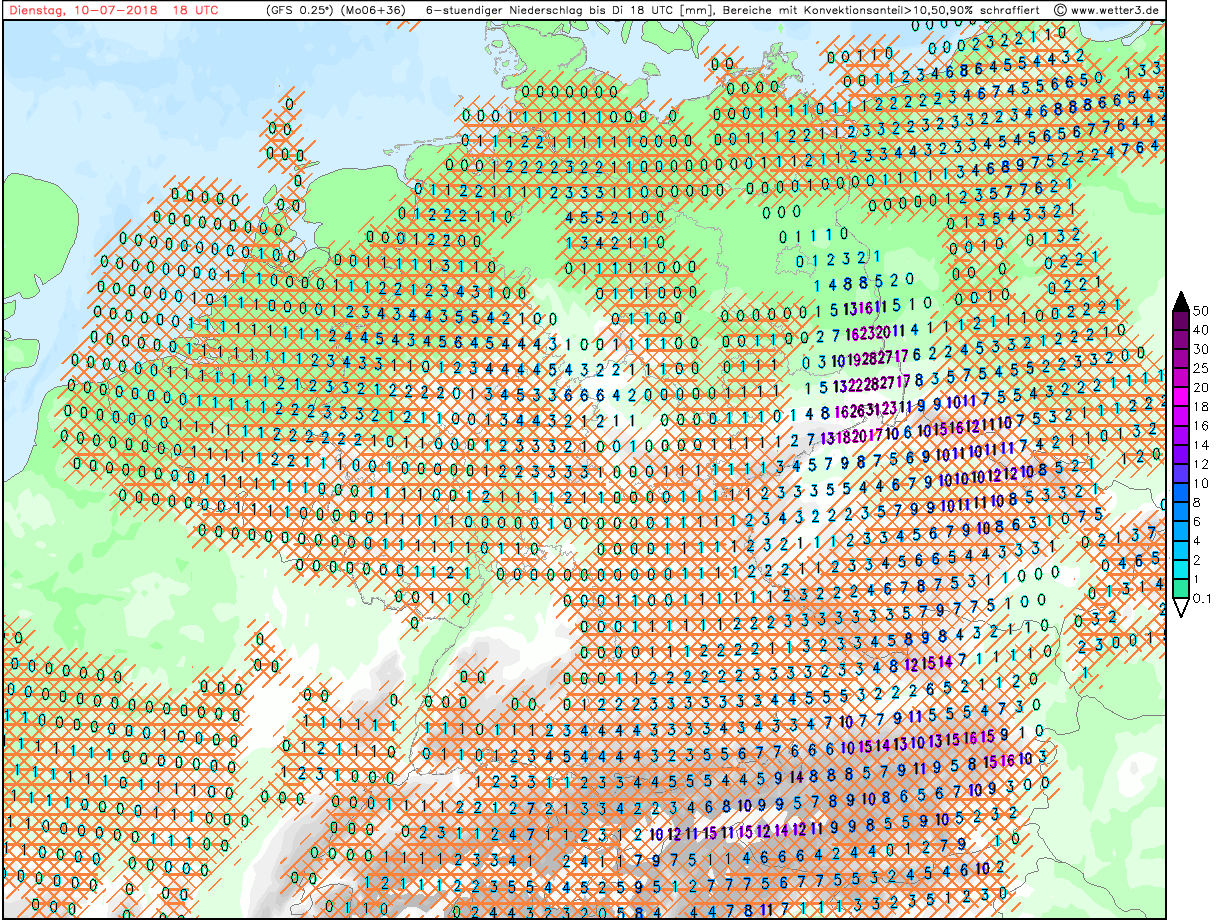The width and height of the screenshot is (1229, 922).
Task: Pick the blue color between 8 and 10
Action: [1181, 494]
